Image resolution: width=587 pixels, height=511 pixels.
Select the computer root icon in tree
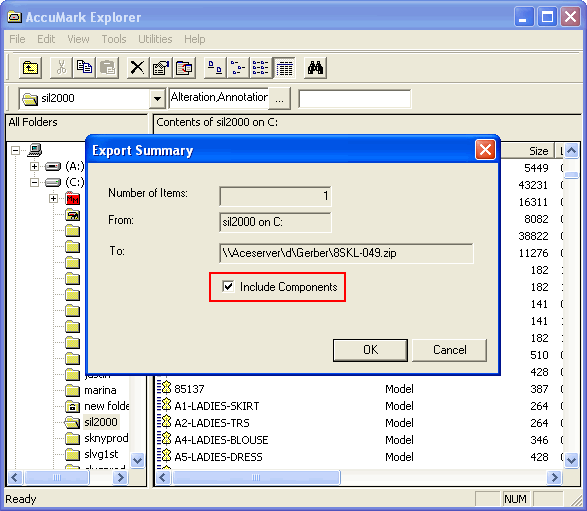point(35,150)
